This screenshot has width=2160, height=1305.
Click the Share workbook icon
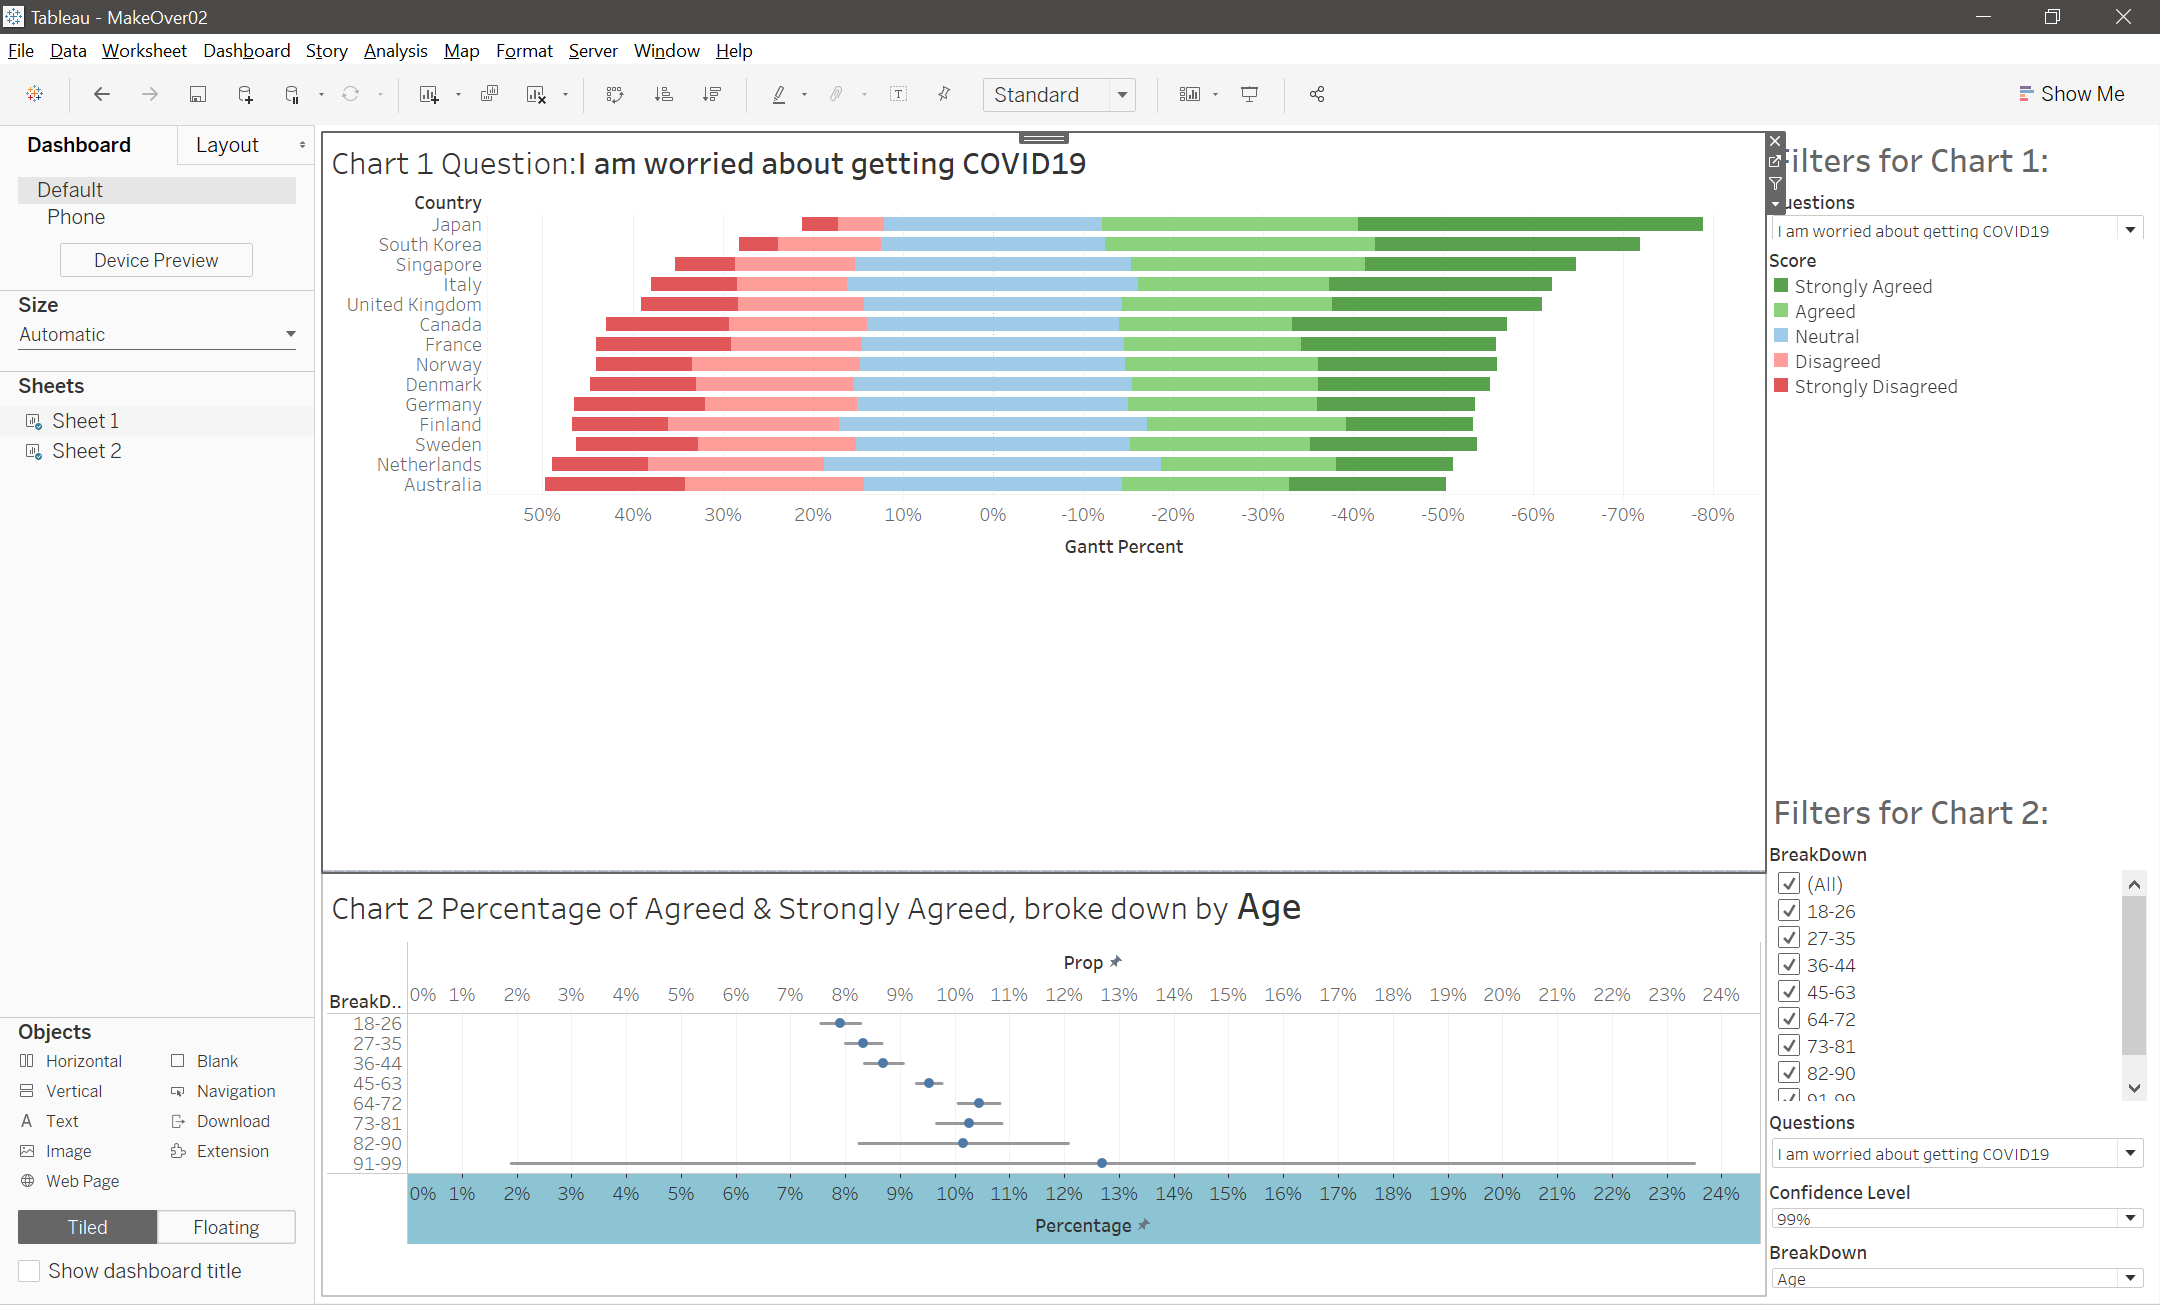click(x=1317, y=94)
